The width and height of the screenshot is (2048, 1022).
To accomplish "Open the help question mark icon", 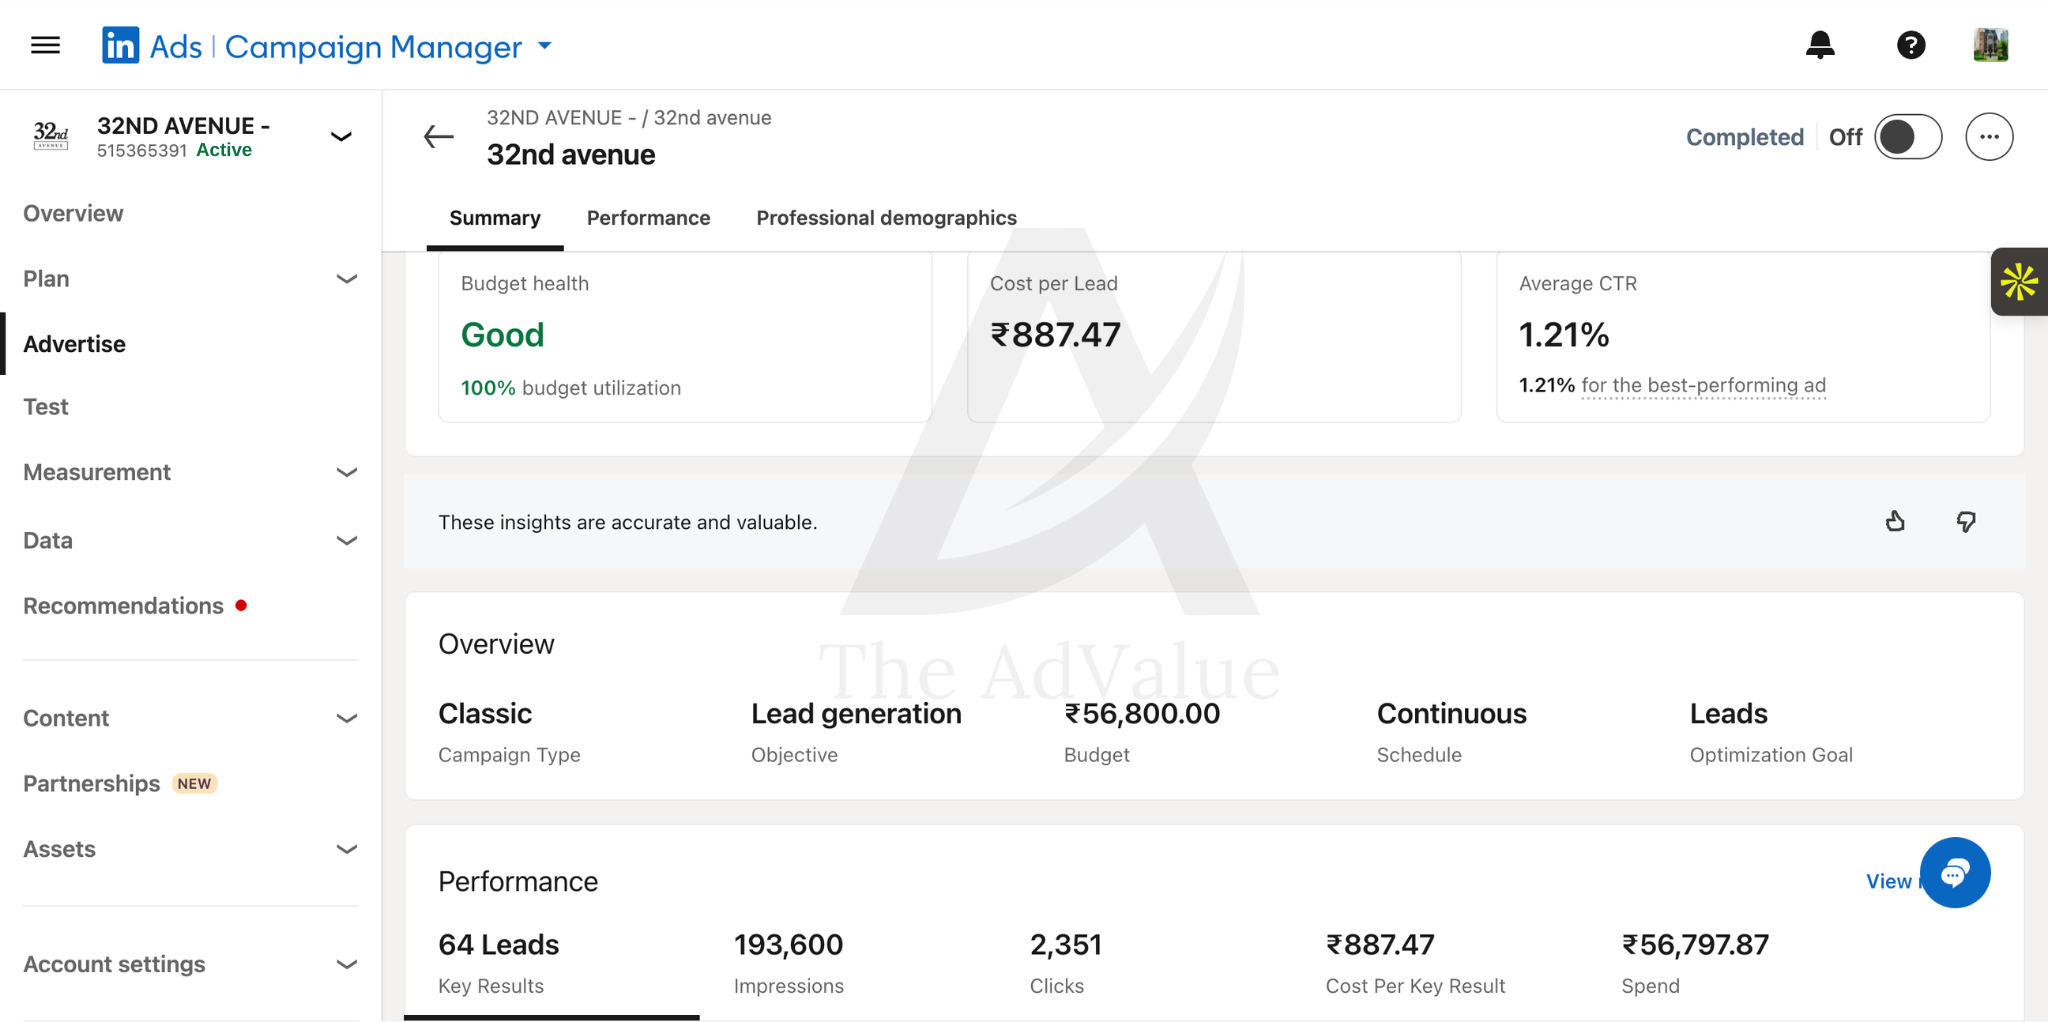I will (1911, 45).
